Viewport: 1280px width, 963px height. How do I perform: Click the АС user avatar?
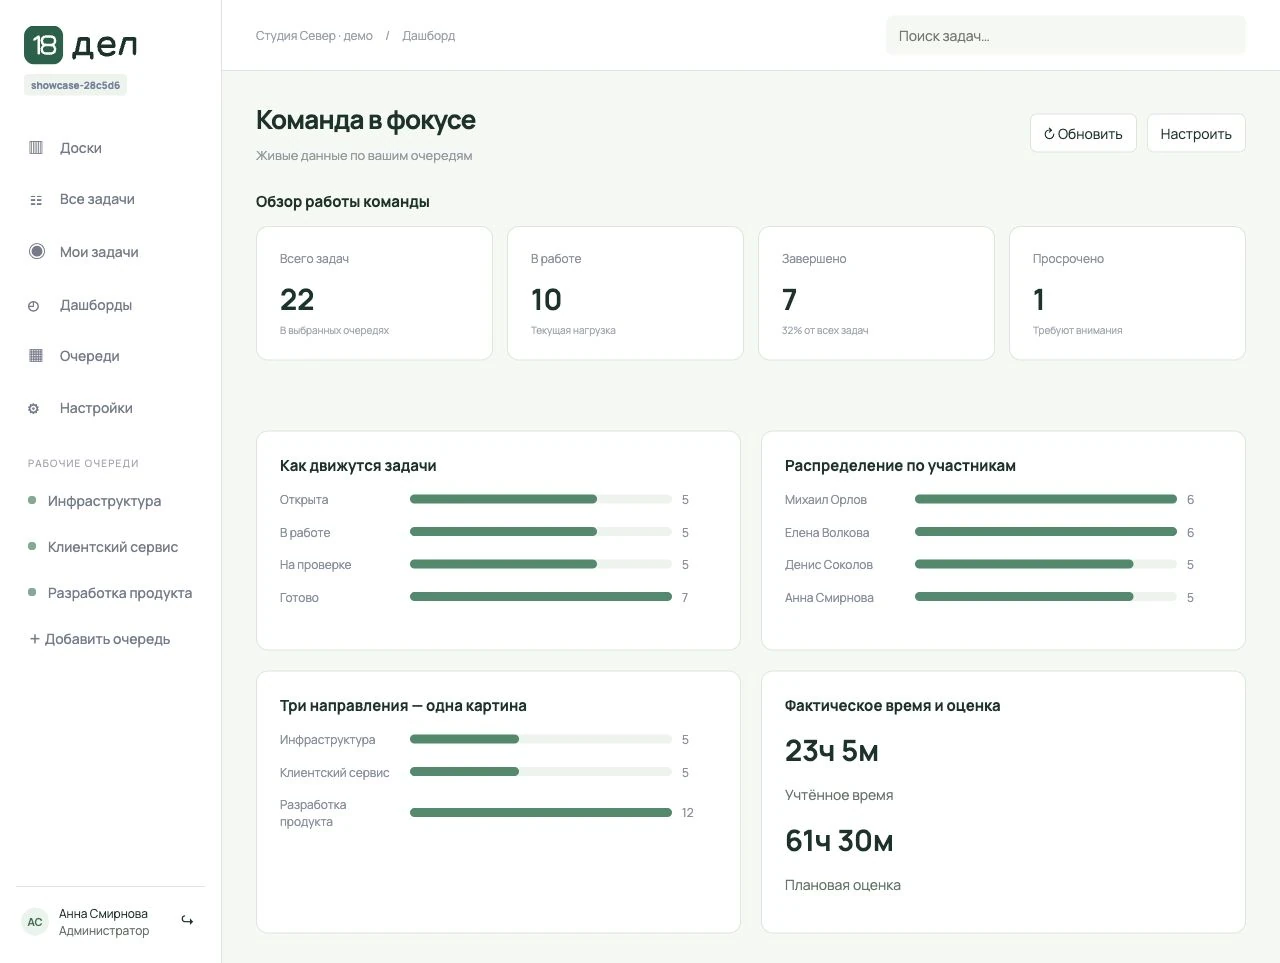[x=35, y=922]
